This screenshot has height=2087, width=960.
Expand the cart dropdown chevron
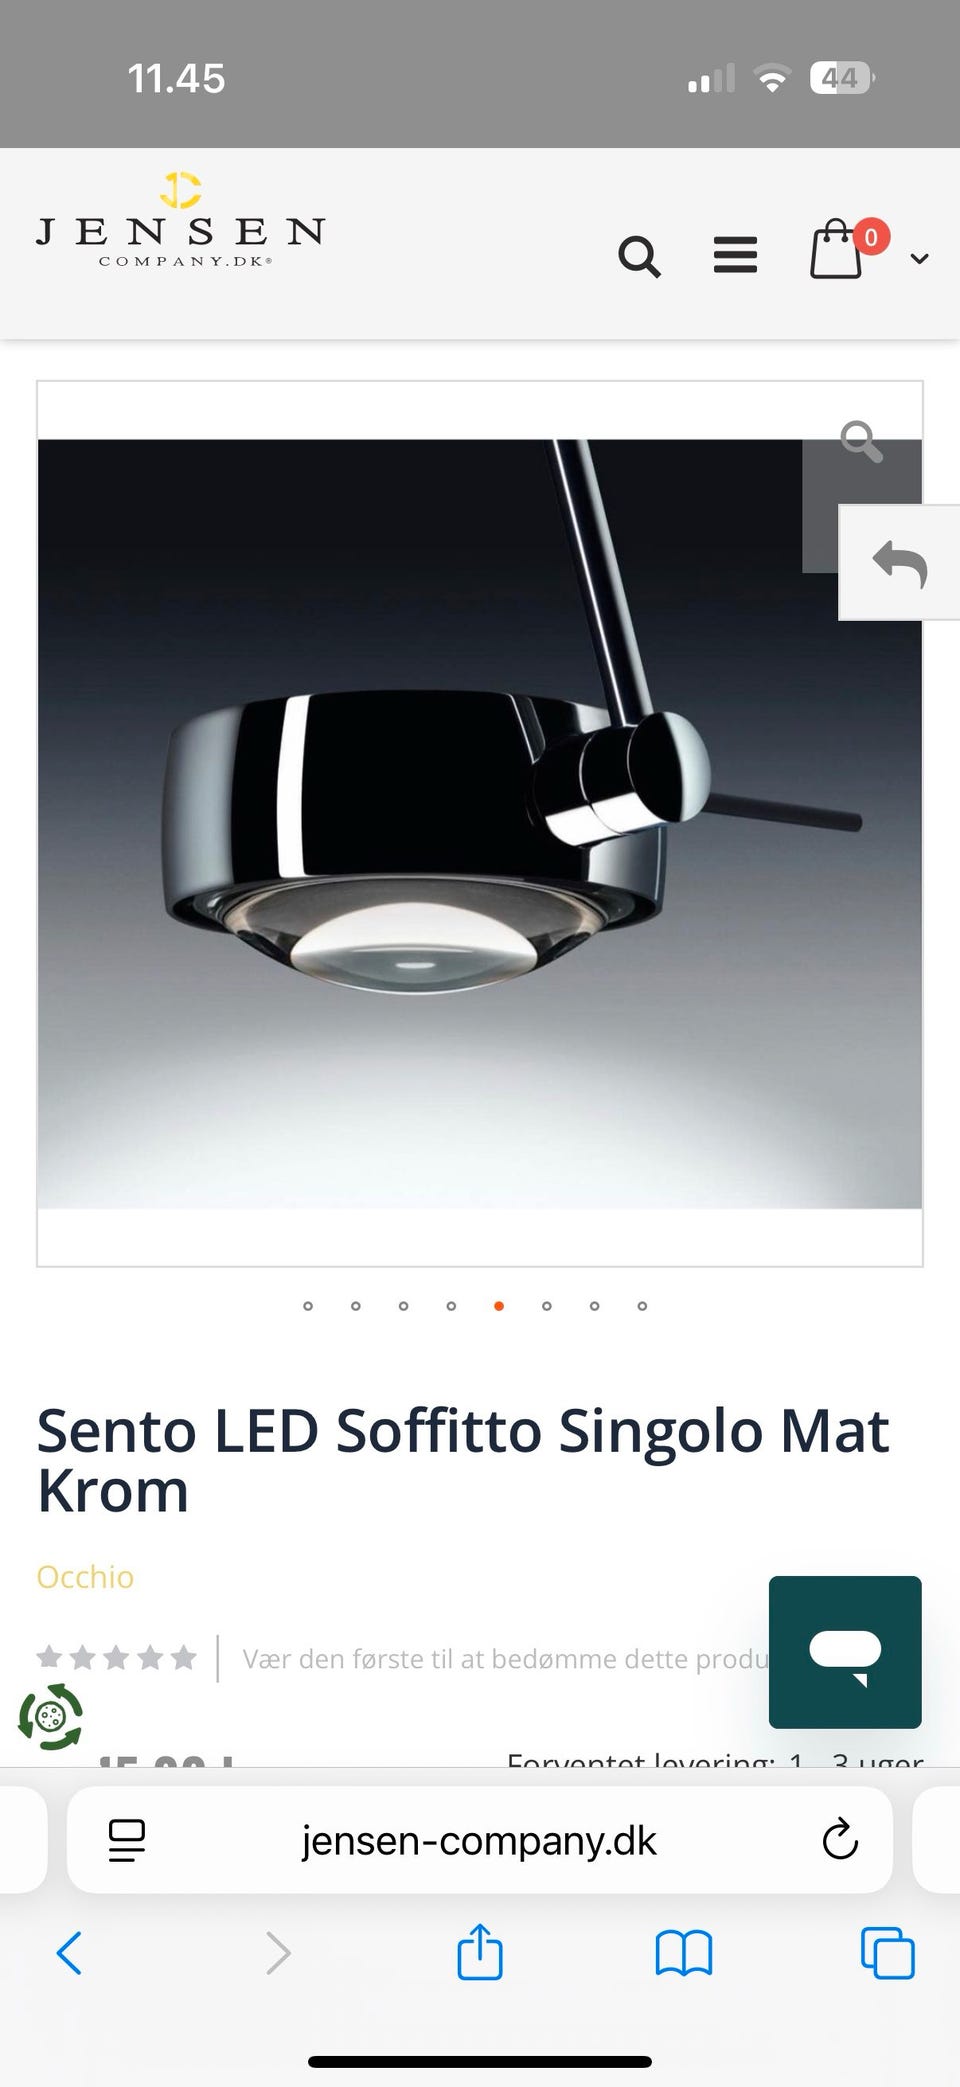919,259
